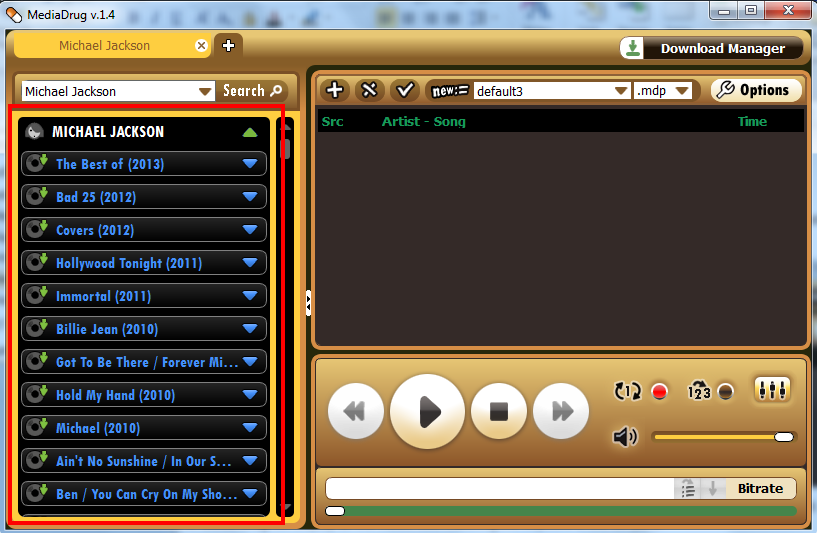The width and height of the screenshot is (817, 533).
Task: Click download icon for Hollywood Tonight (2011)
Action: click(37, 262)
